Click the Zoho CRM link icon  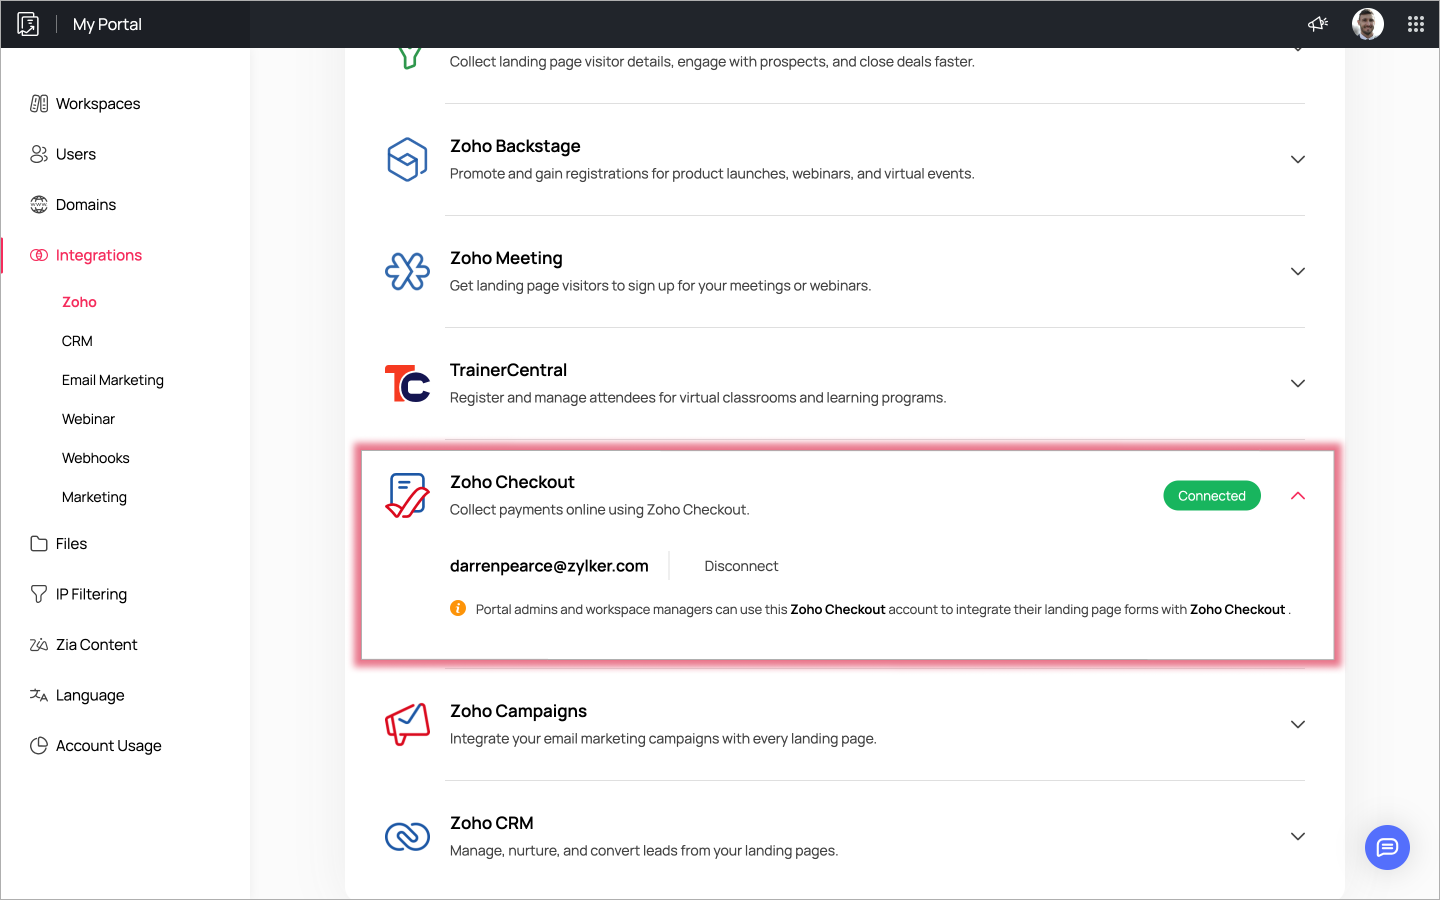pos(407,836)
